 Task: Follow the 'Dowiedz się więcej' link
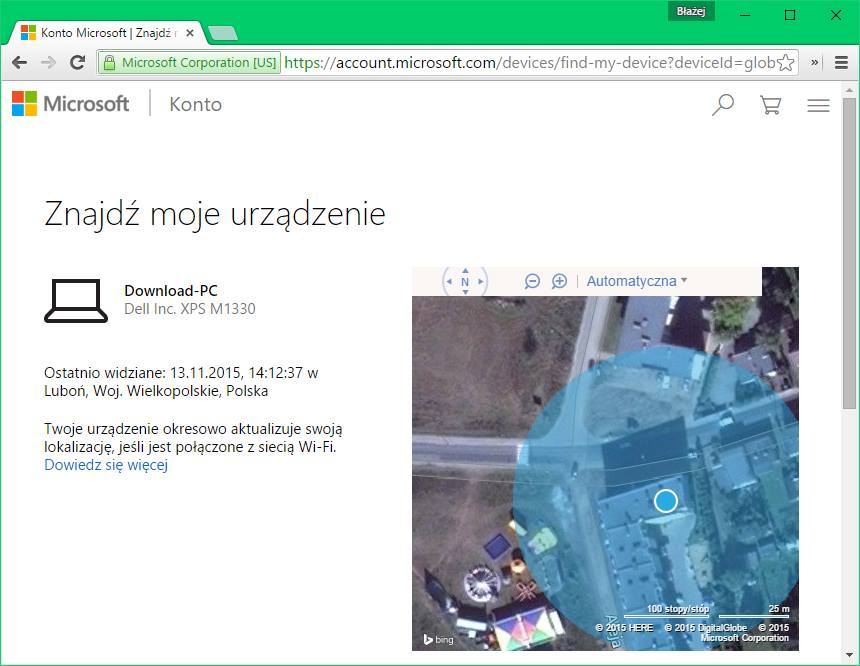point(106,465)
